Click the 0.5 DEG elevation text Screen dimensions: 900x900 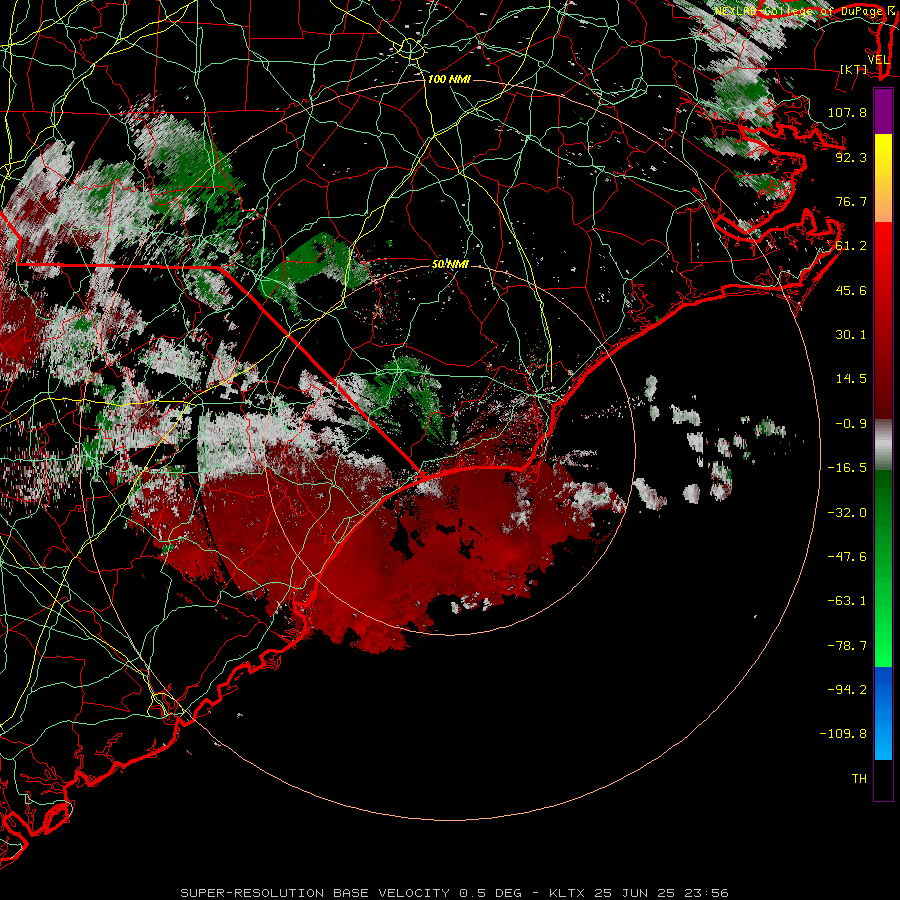490,893
